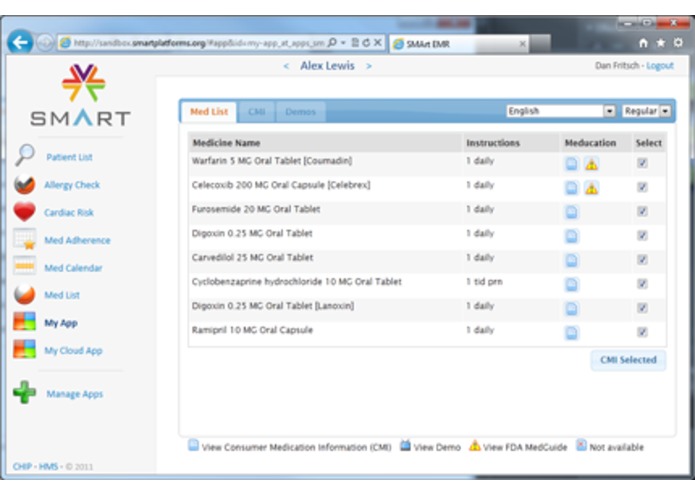
Task: Uncheck the Ramipril select checkbox
Action: [642, 332]
